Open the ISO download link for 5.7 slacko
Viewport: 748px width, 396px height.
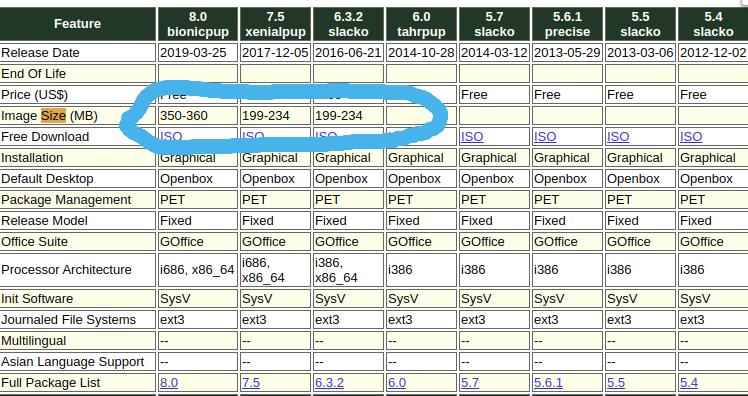[472, 137]
